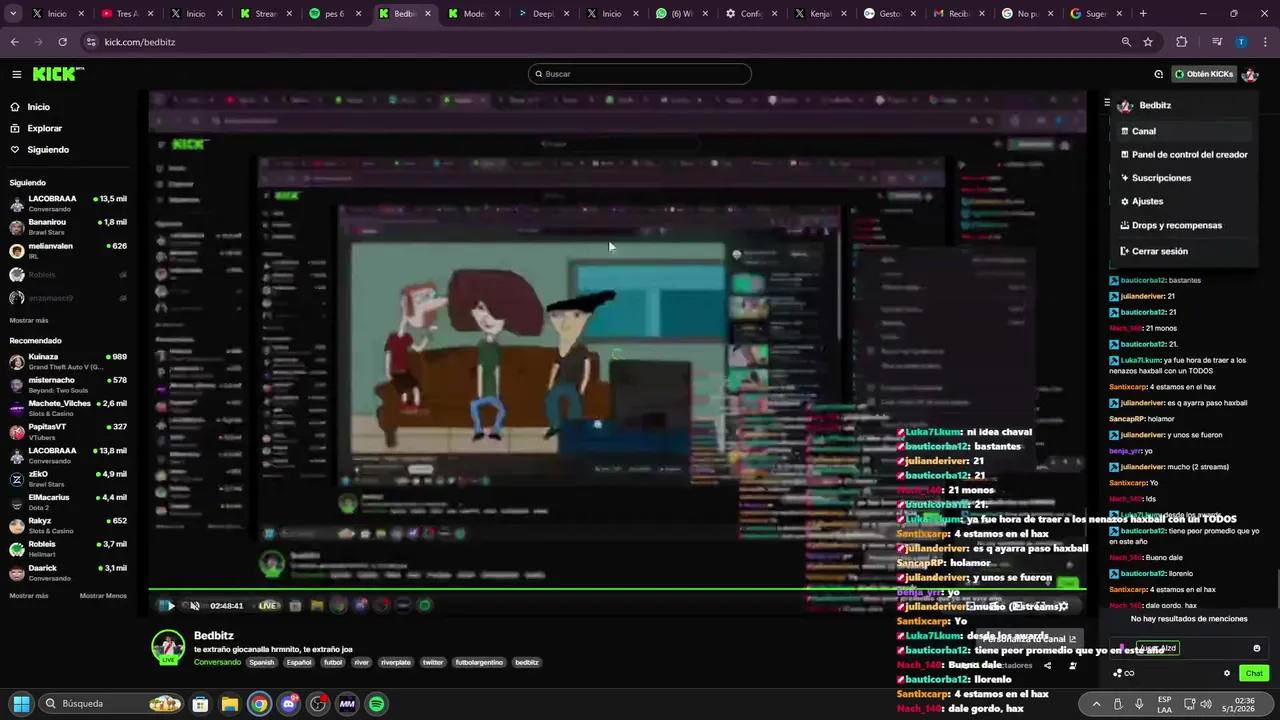Viewport: 1280px width, 720px height.
Task: Open the user avatar menu in Kick header
Action: pos(1250,74)
